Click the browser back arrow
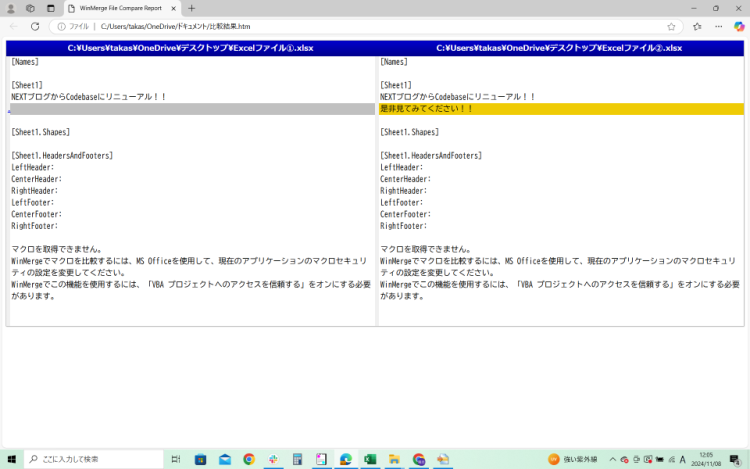 [x=13, y=26]
